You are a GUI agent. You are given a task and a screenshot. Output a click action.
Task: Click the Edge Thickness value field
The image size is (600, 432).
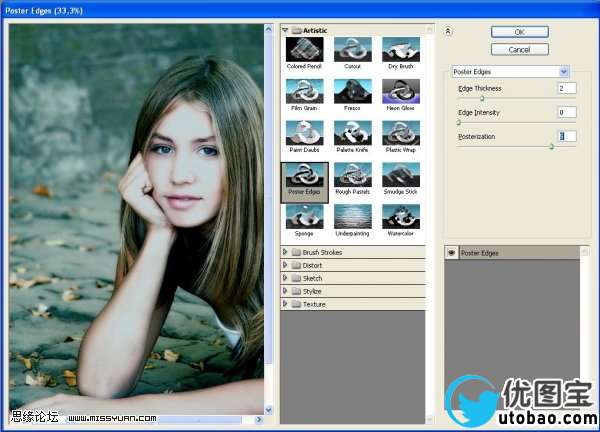coord(567,89)
